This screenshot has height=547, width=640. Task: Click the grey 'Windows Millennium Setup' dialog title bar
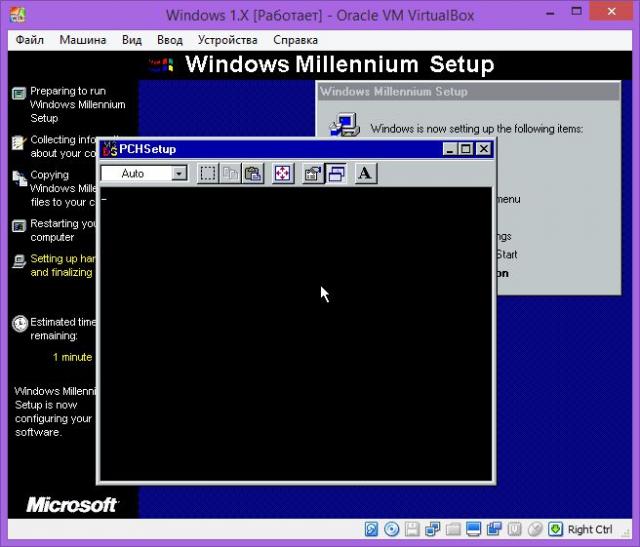click(x=469, y=91)
